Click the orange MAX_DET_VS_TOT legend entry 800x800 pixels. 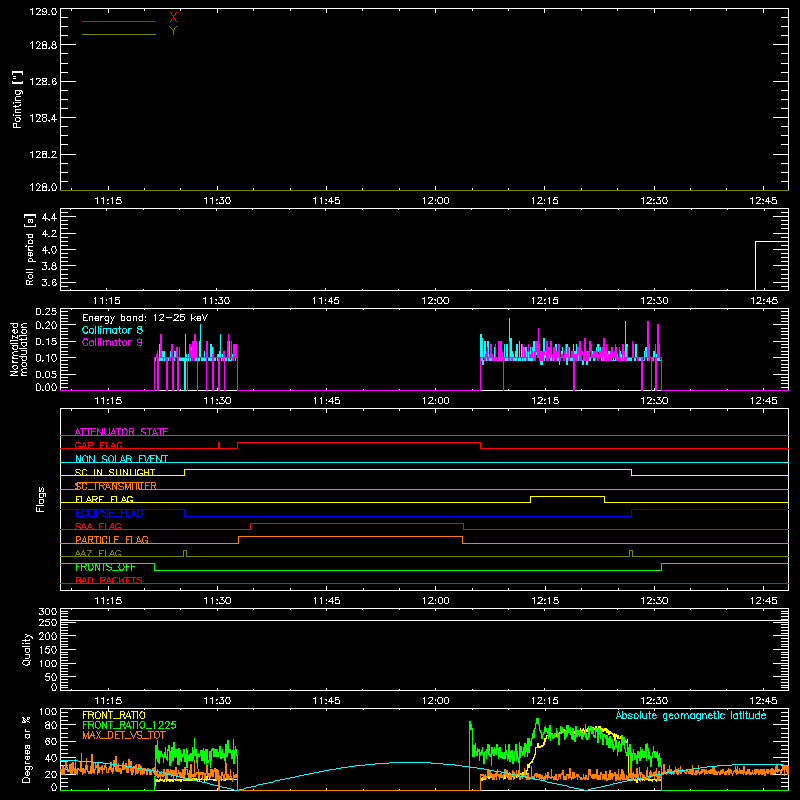point(124,735)
